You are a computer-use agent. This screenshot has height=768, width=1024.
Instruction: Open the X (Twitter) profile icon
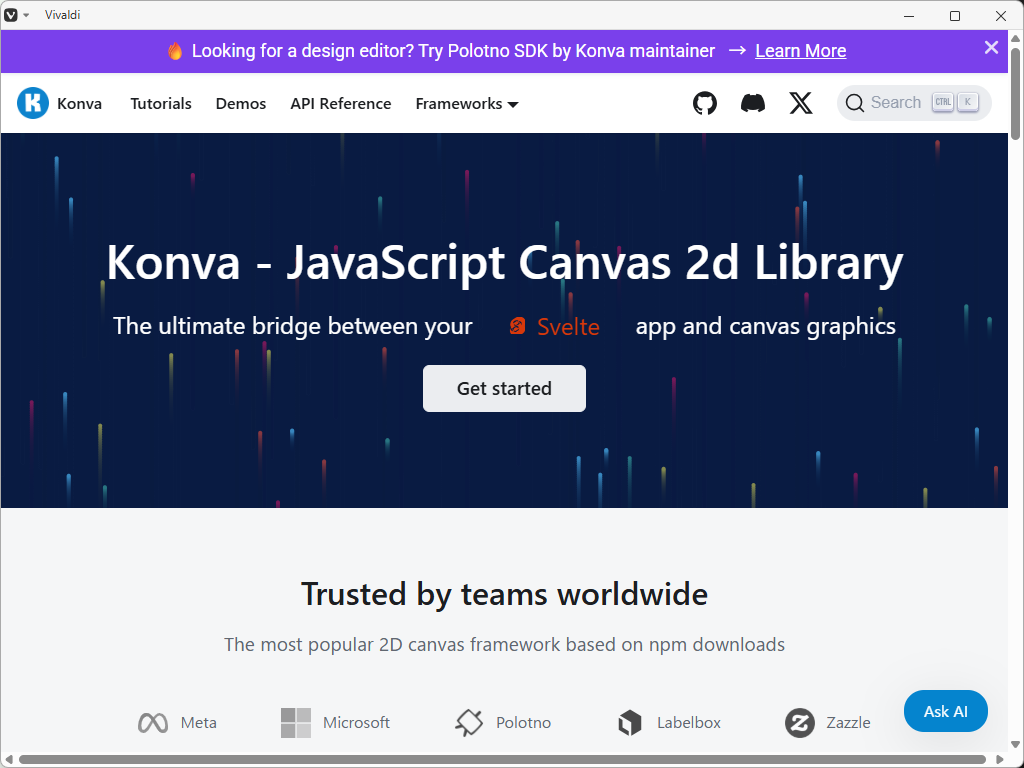pyautogui.click(x=801, y=103)
